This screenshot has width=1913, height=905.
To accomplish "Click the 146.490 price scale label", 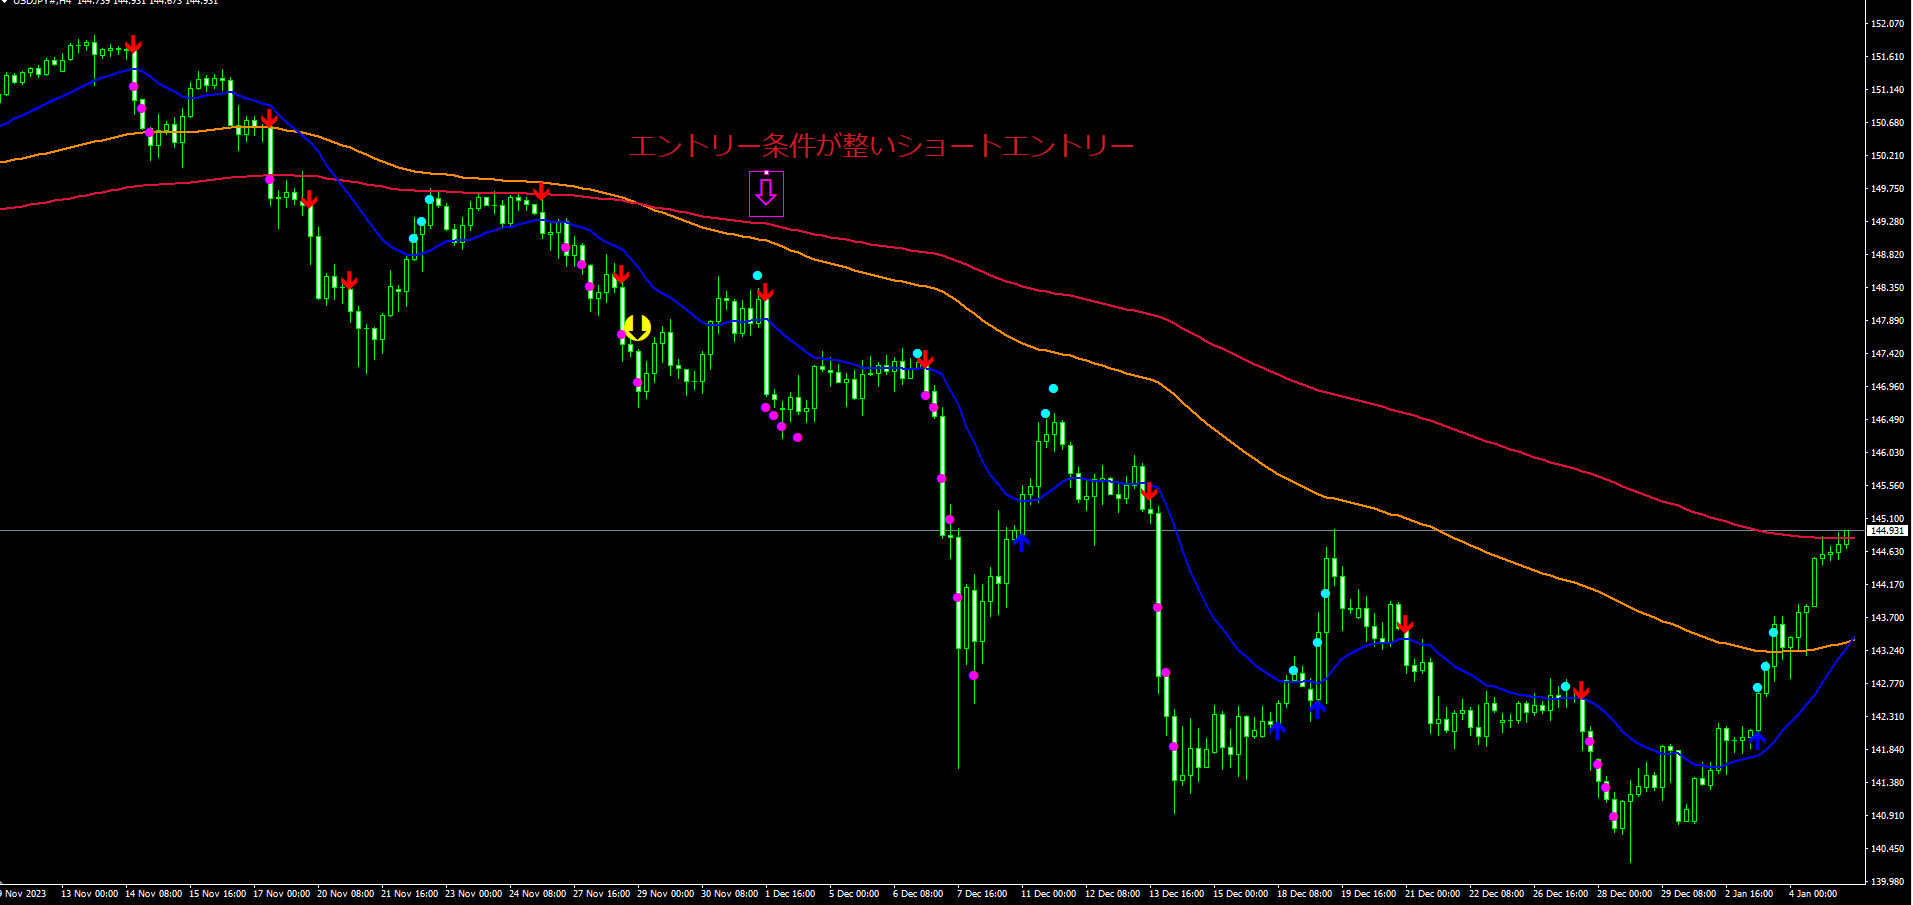I will click(1887, 420).
